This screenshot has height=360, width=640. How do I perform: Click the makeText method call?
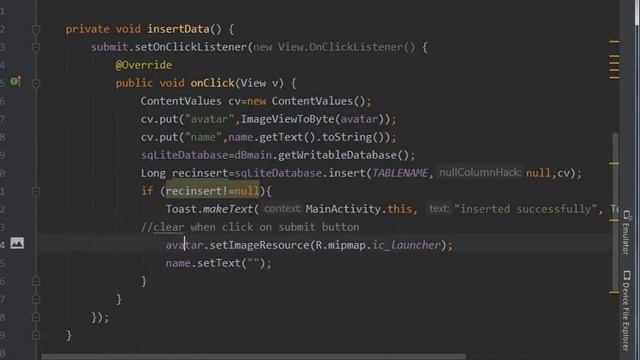[x=228, y=209]
